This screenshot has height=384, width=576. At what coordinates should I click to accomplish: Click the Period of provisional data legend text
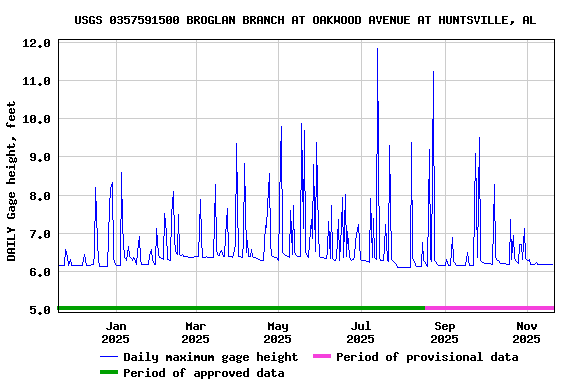point(427,357)
